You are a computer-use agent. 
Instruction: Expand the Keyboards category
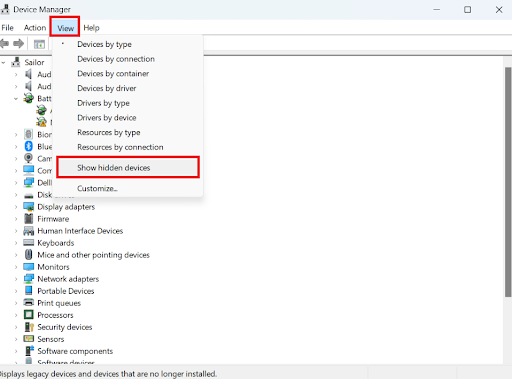16,243
